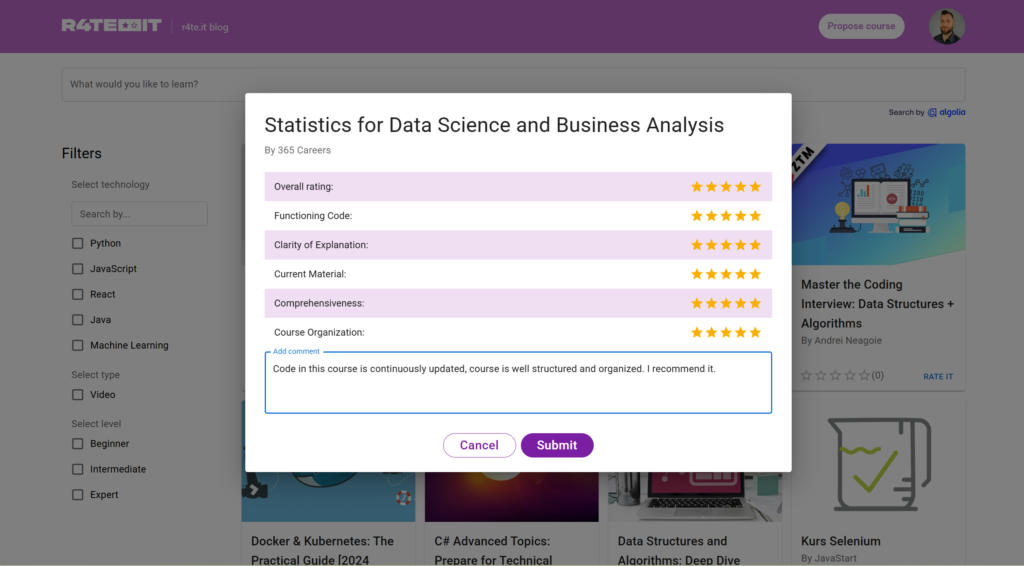Focus the technology Search by field
The height and width of the screenshot is (566, 1024).
[139, 214]
